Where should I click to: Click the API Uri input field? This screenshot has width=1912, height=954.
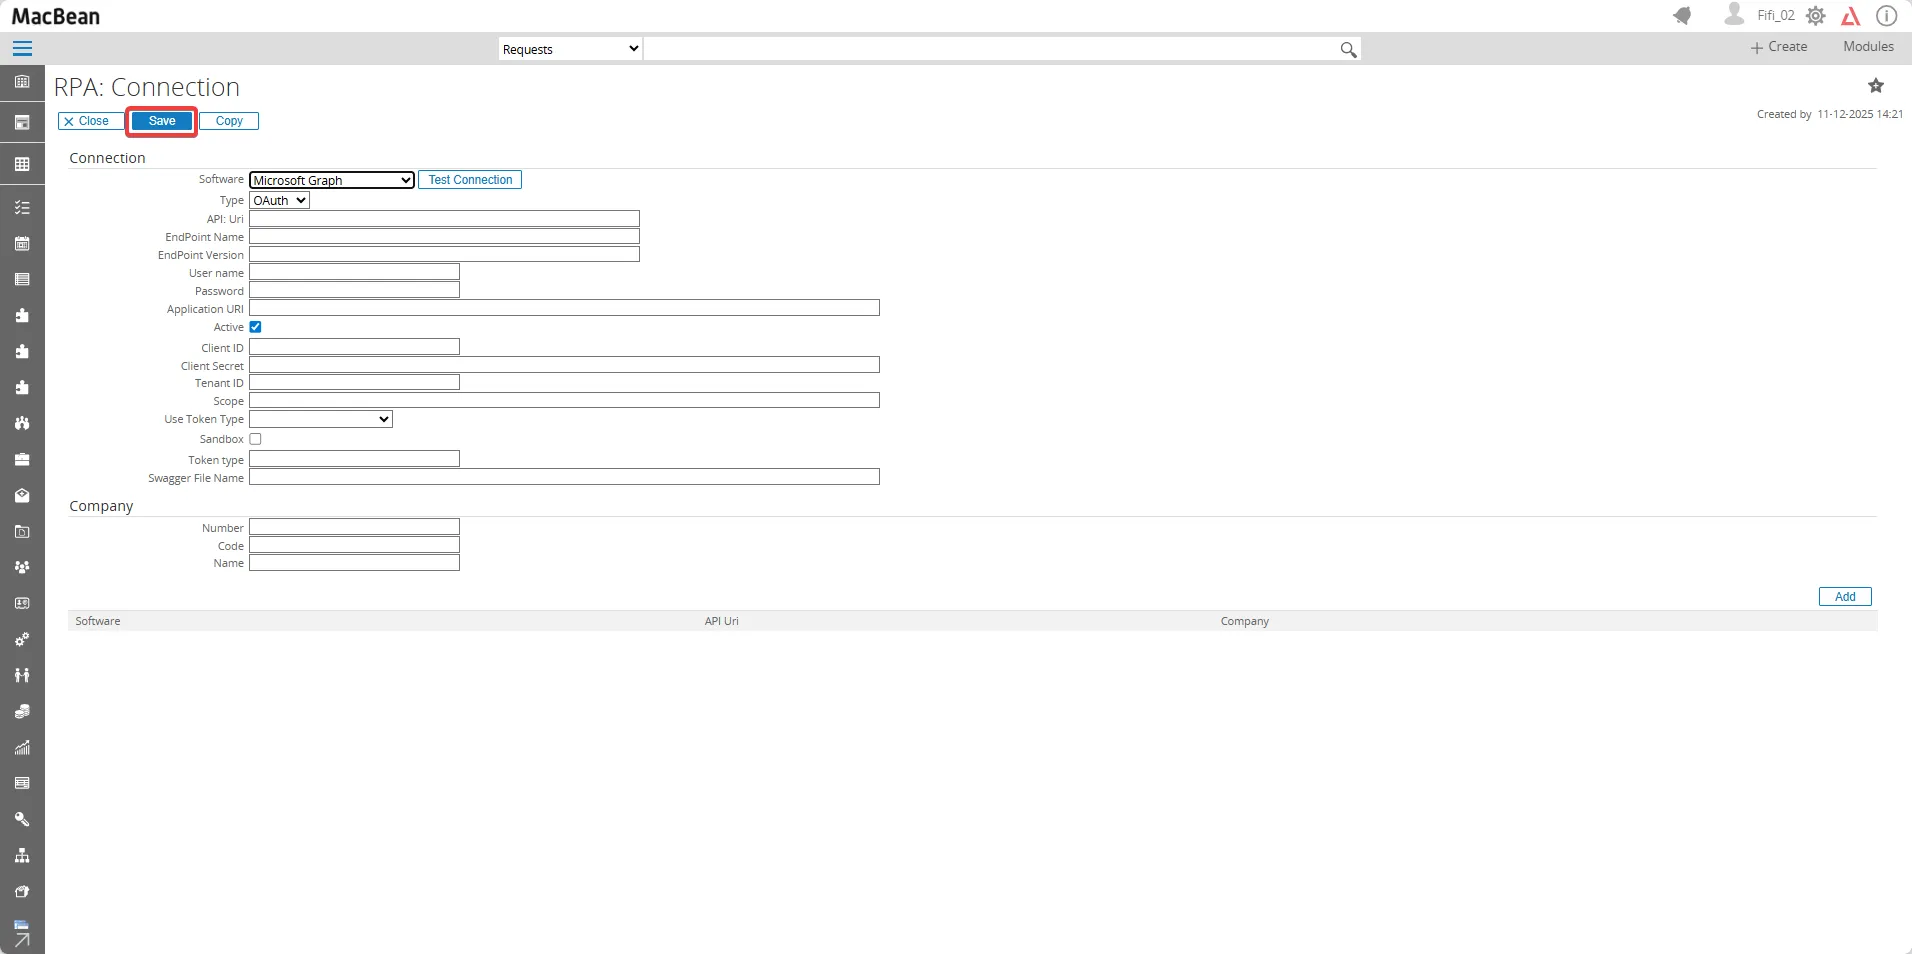444,218
